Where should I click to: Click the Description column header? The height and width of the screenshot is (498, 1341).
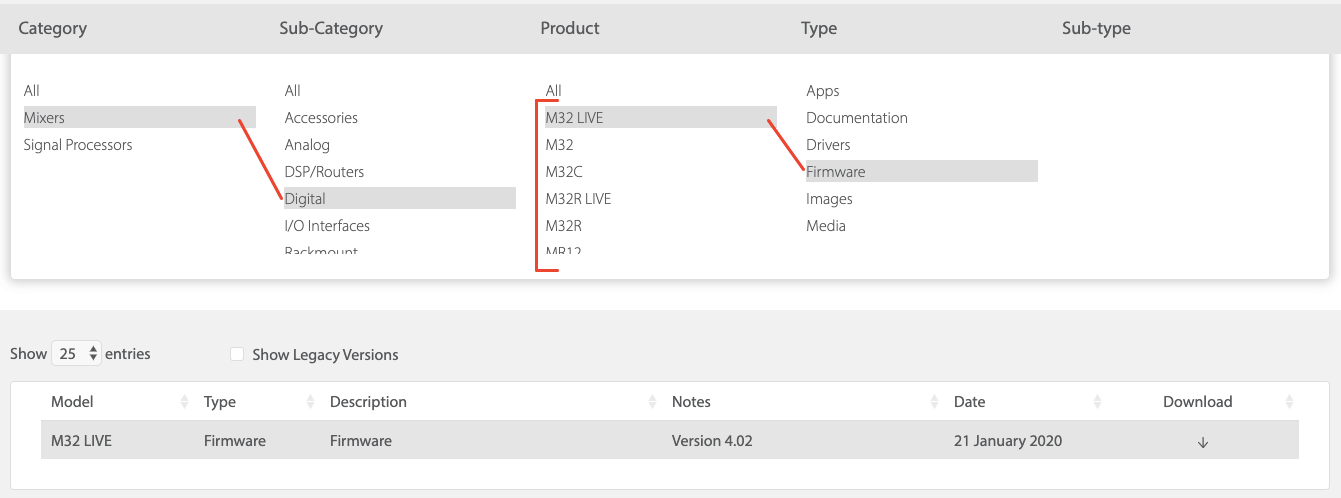[x=368, y=402]
